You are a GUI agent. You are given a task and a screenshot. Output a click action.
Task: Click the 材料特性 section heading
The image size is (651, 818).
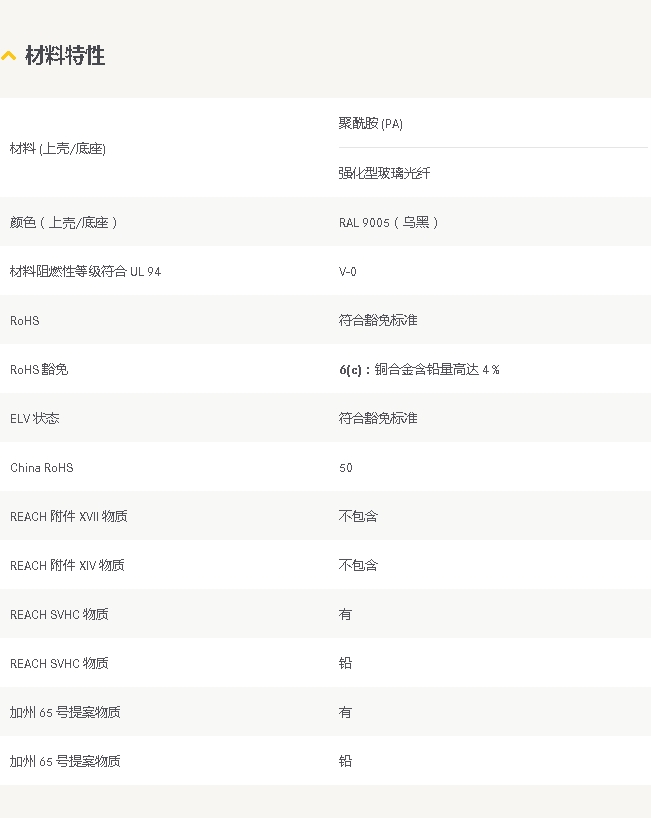[x=65, y=55]
